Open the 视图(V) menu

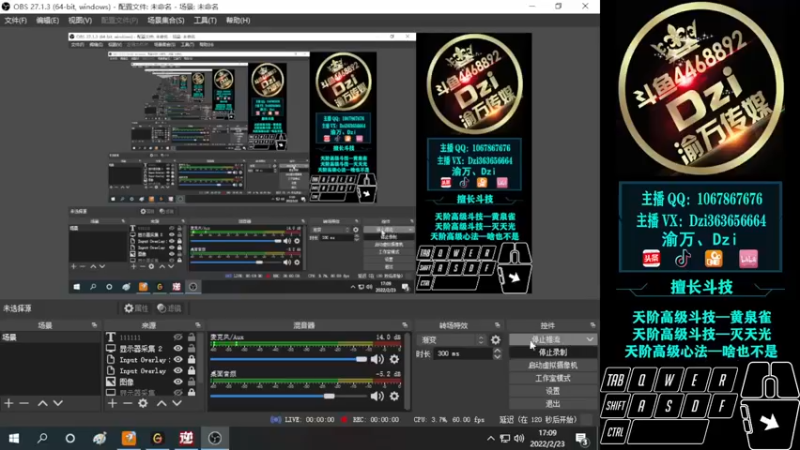pyautogui.click(x=80, y=20)
